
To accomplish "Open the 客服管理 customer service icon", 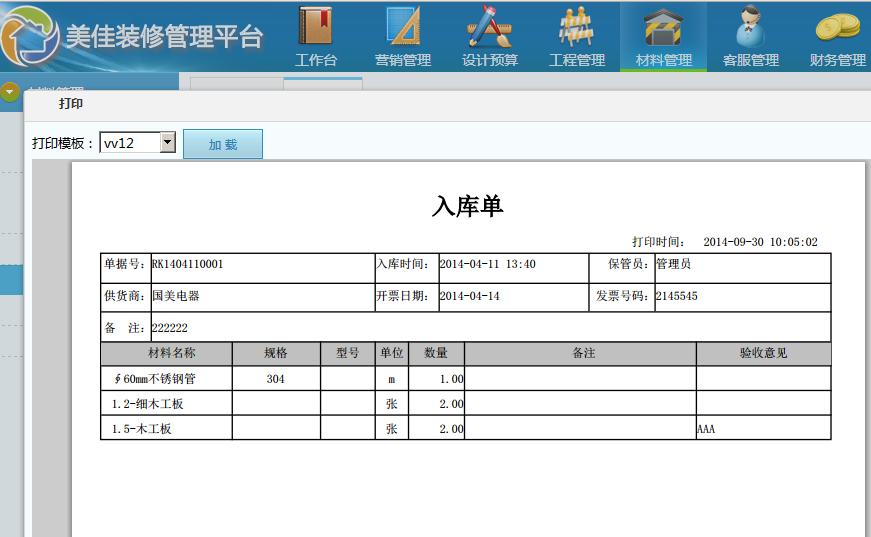I will coord(750,29).
